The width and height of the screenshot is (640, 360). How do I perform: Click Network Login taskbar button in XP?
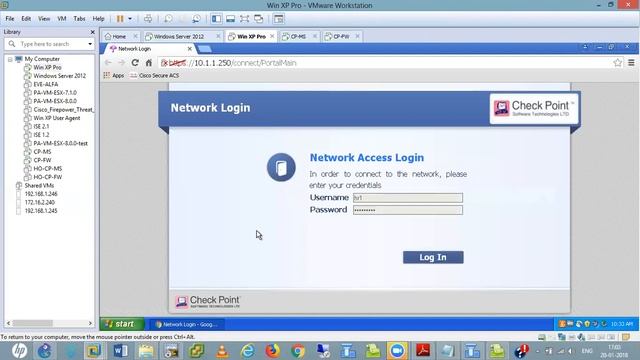[186, 324]
